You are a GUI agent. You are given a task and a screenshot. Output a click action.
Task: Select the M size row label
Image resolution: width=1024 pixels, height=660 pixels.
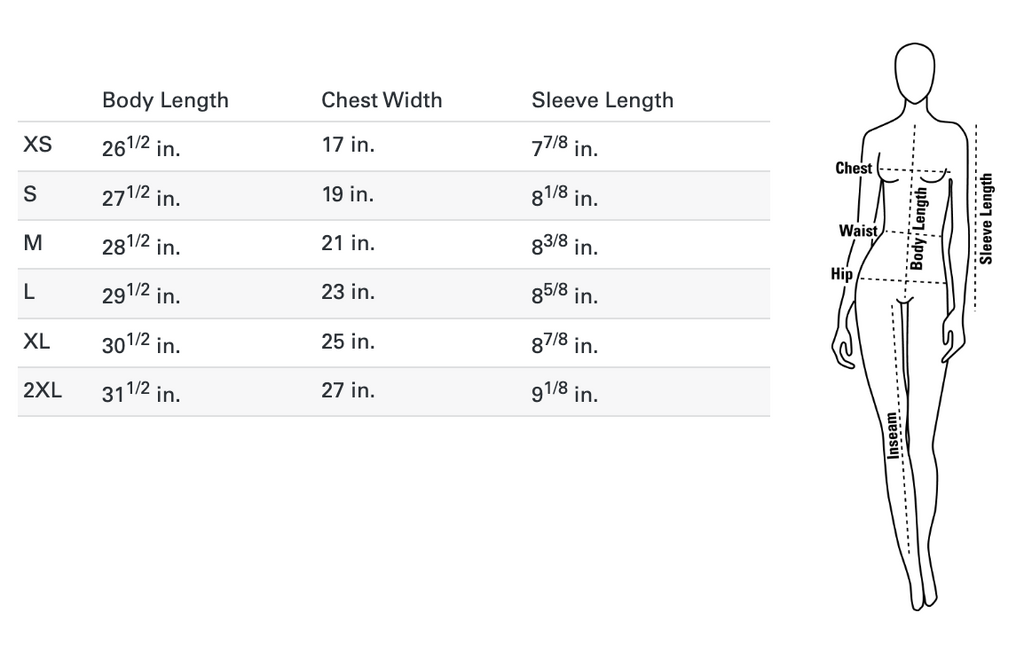(x=33, y=243)
